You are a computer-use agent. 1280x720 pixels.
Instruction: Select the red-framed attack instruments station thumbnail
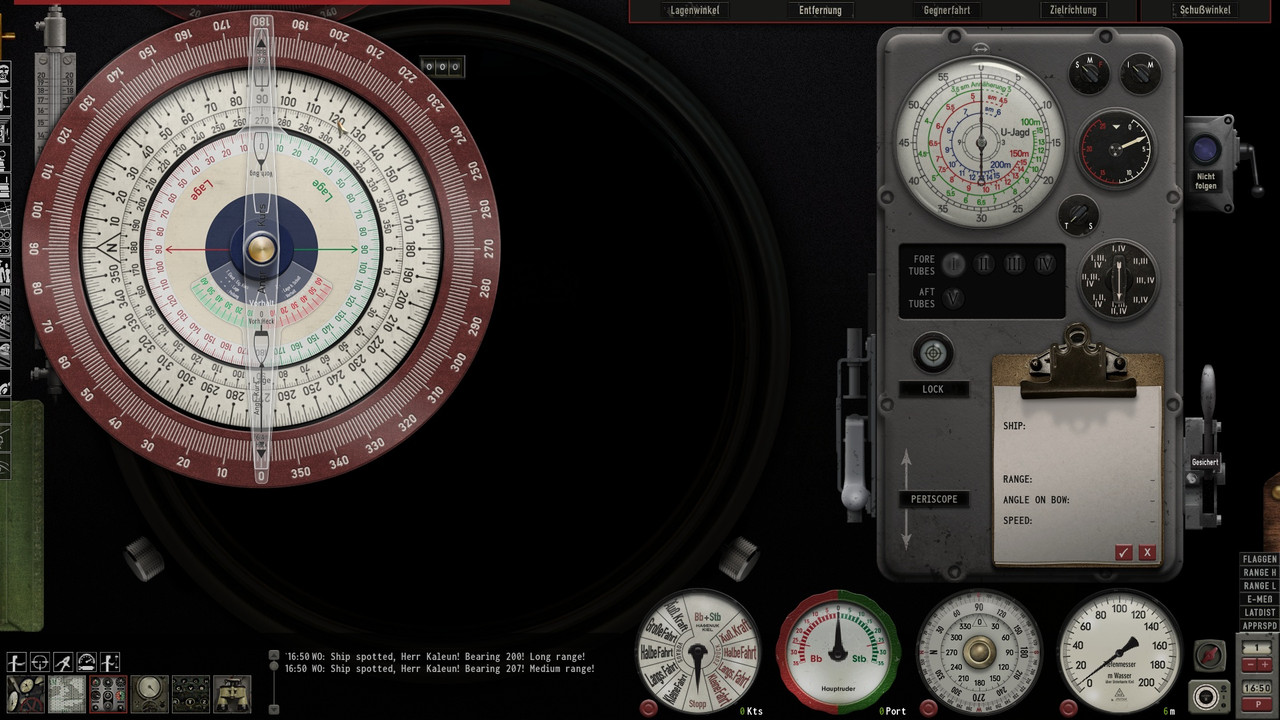coord(108,694)
